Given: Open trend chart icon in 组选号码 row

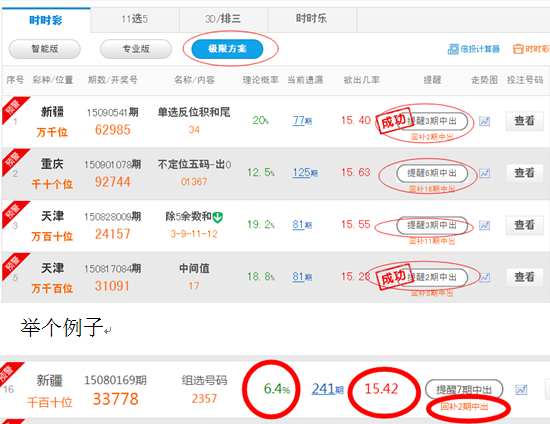Looking at the screenshot, I should coord(521,389).
